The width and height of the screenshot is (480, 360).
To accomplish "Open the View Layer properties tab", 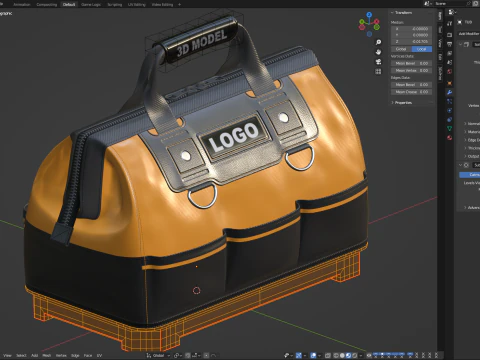I will 449,53.
